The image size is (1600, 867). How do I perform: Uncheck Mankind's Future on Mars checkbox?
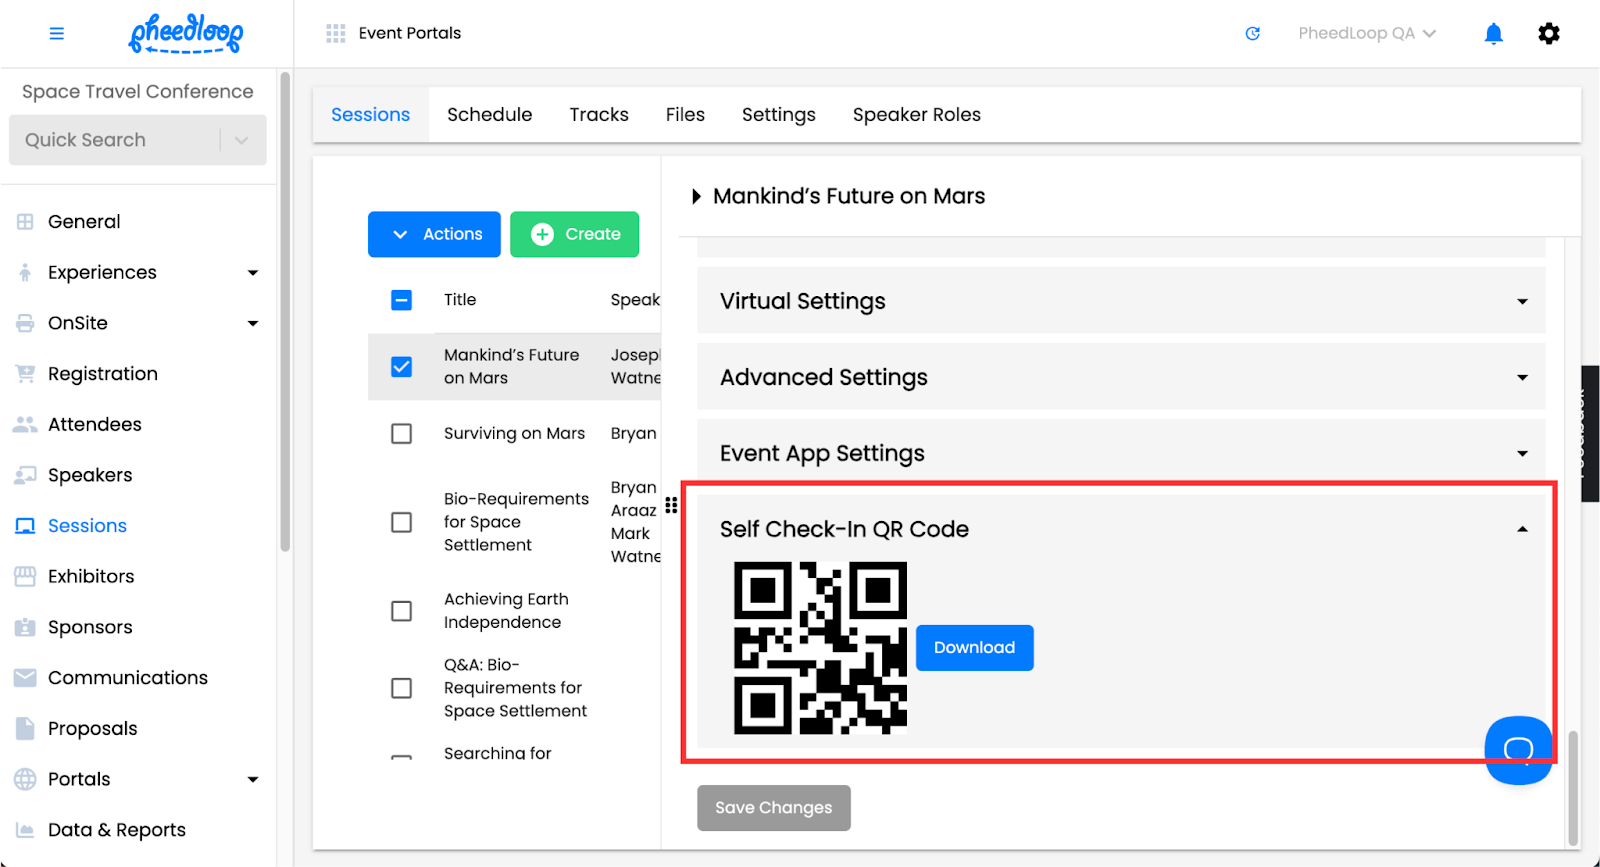click(401, 367)
